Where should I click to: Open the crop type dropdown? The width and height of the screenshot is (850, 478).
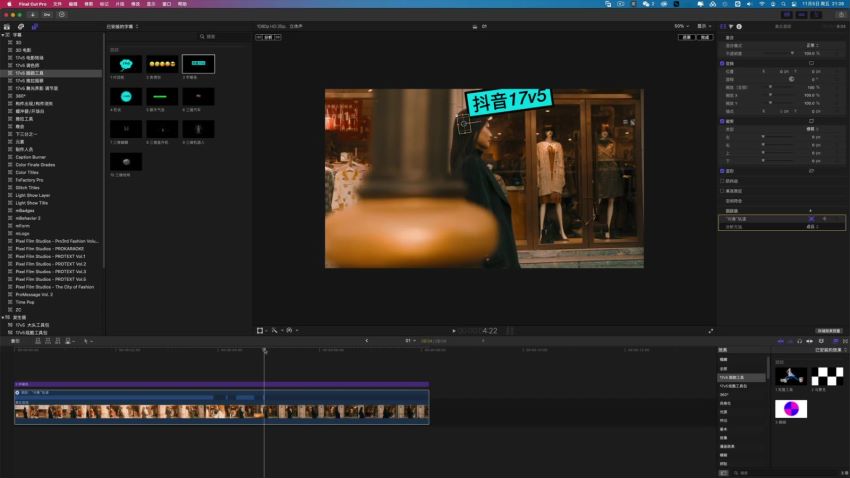812,129
